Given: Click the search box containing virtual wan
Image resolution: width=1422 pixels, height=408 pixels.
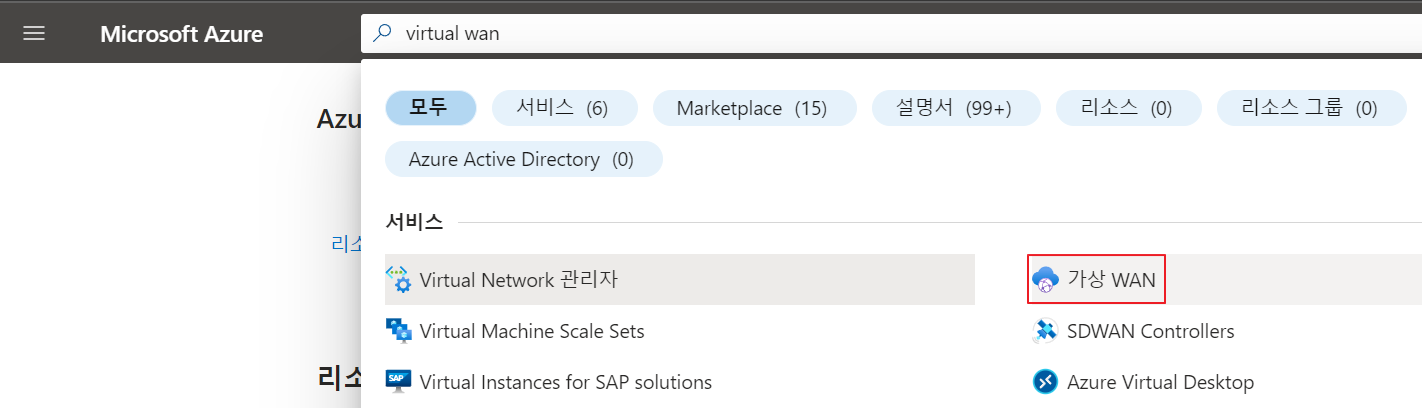Looking at the screenshot, I should pyautogui.click(x=891, y=33).
